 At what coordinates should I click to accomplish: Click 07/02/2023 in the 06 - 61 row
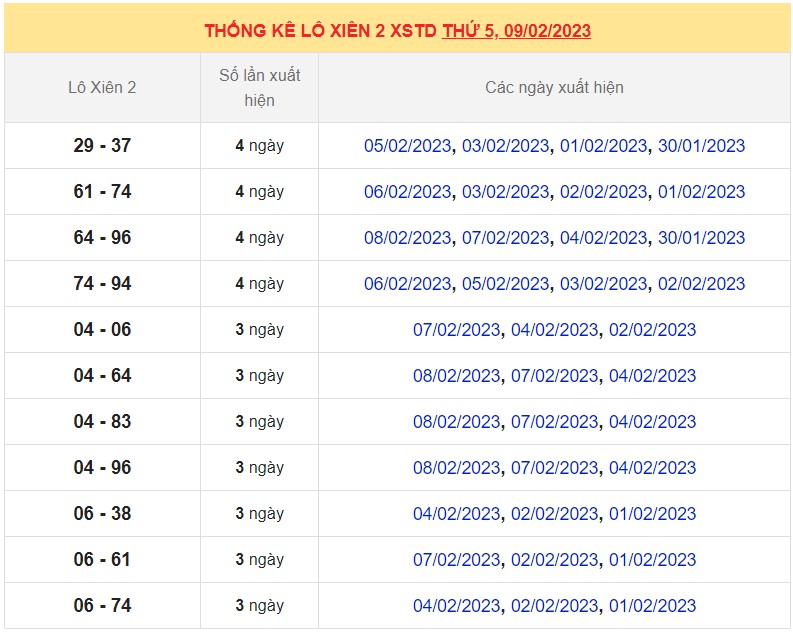(456, 560)
